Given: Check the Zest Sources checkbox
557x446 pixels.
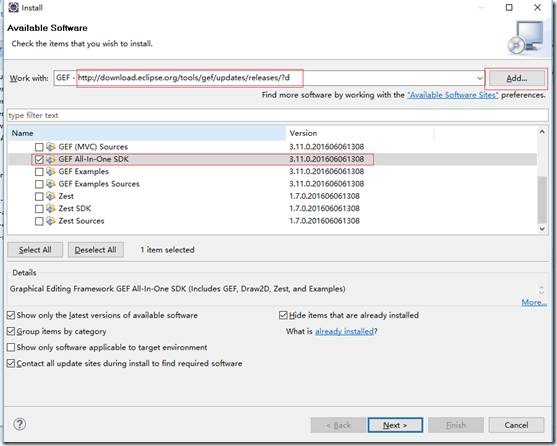Looking at the screenshot, I should pyautogui.click(x=39, y=221).
